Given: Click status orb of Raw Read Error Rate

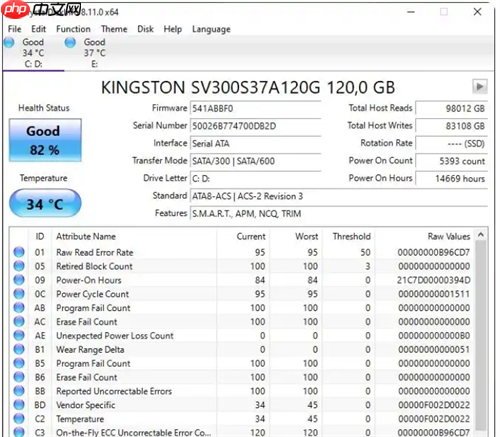Looking at the screenshot, I should tap(19, 252).
